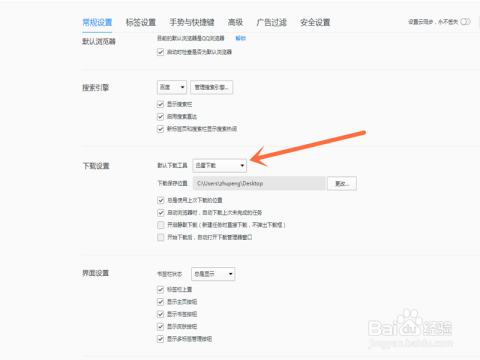
Task: Toggle the cloud sync switch at top right
Action: click(x=465, y=22)
